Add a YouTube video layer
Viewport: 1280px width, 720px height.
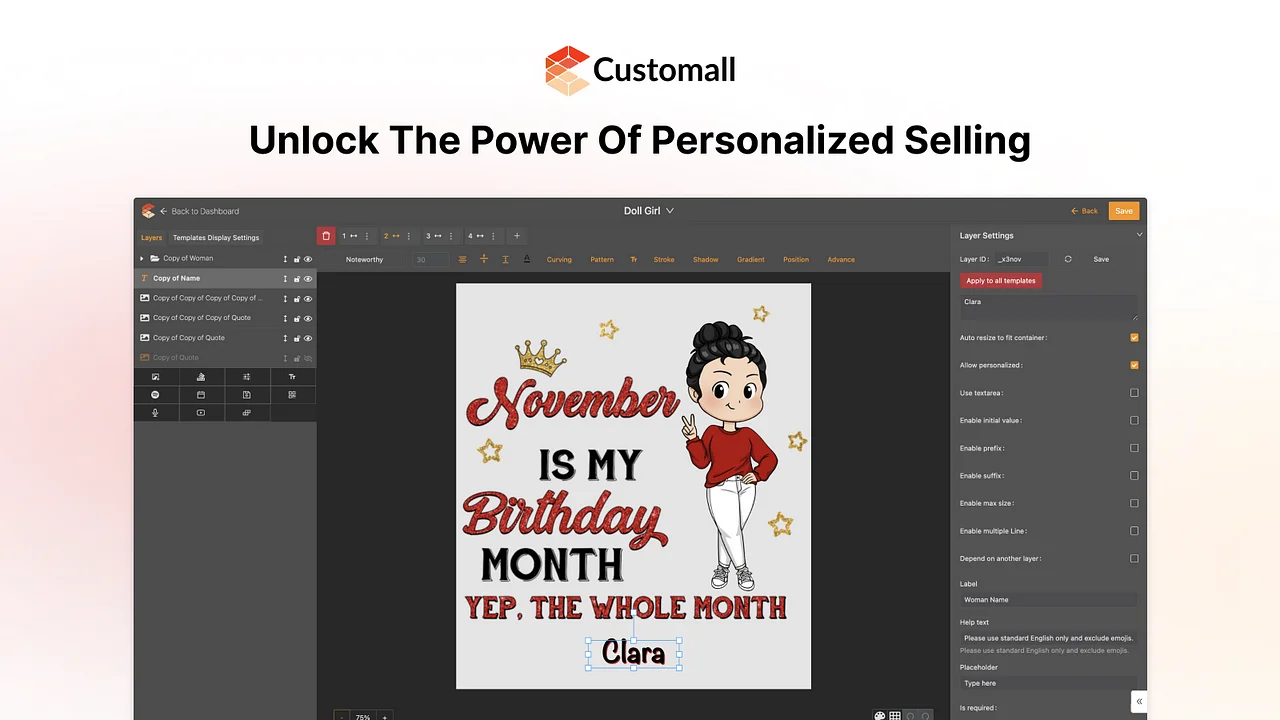(x=201, y=413)
